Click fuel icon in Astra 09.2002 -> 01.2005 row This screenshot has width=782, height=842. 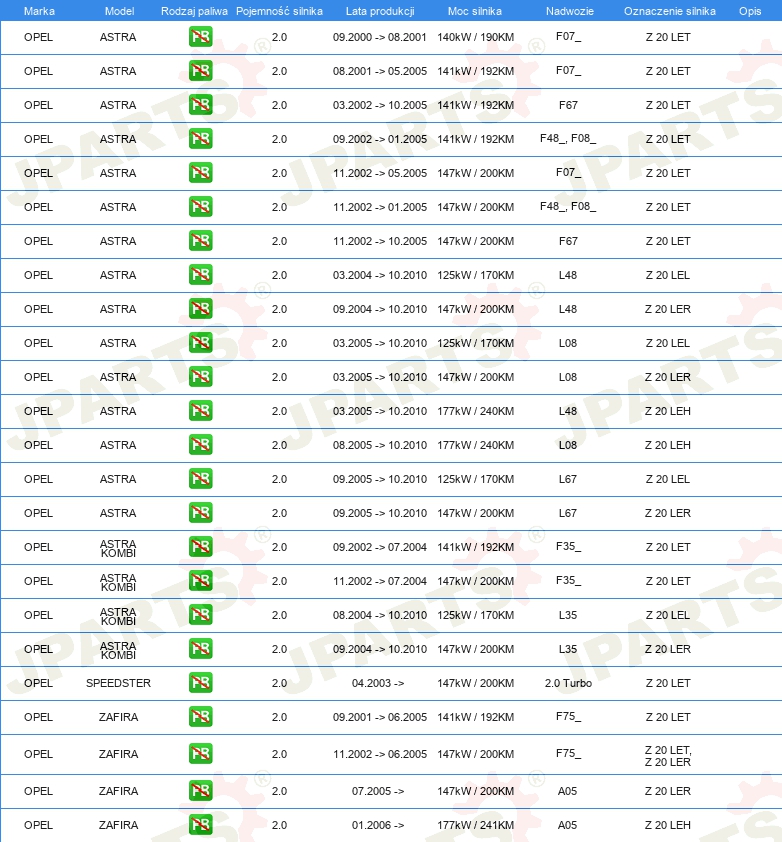point(200,139)
